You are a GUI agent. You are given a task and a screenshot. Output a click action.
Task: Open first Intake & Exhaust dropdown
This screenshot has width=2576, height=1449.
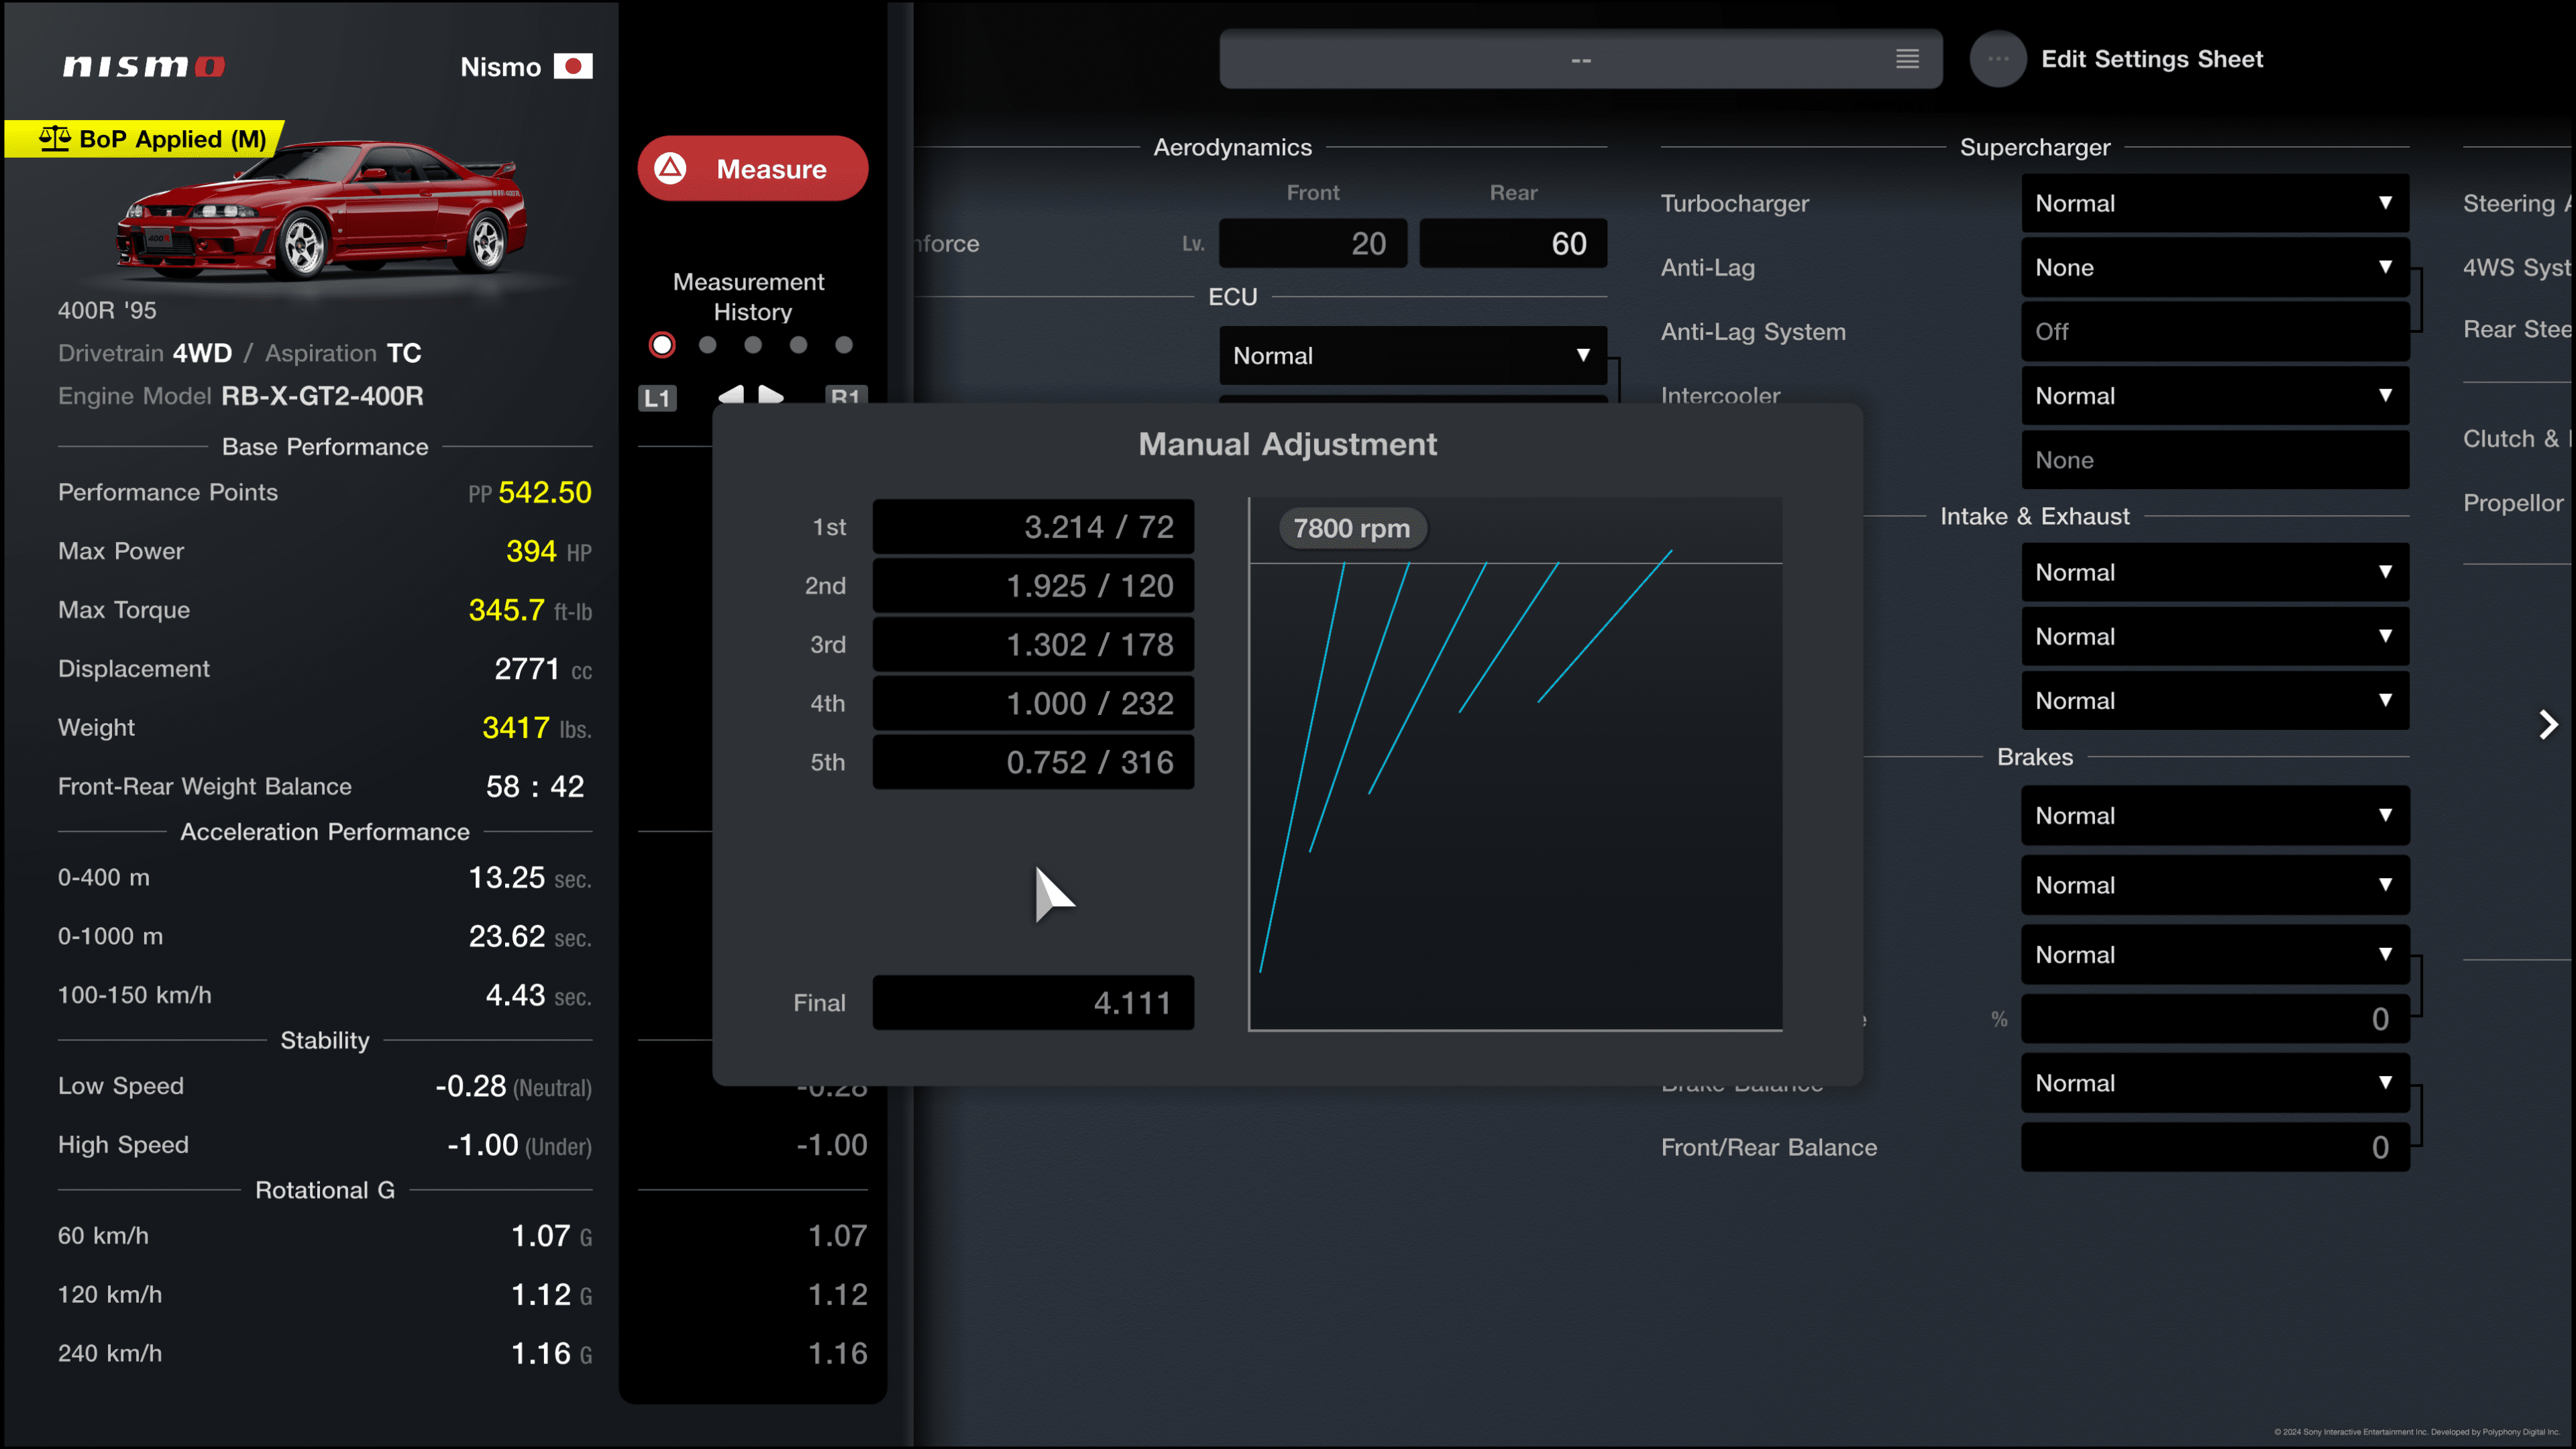[2215, 572]
